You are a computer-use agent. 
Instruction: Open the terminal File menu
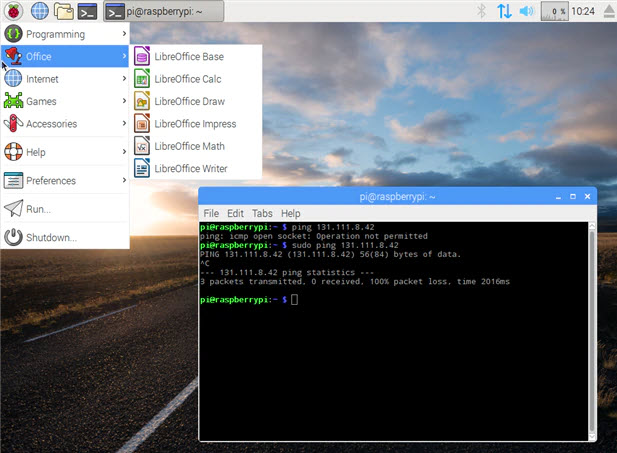coord(211,213)
